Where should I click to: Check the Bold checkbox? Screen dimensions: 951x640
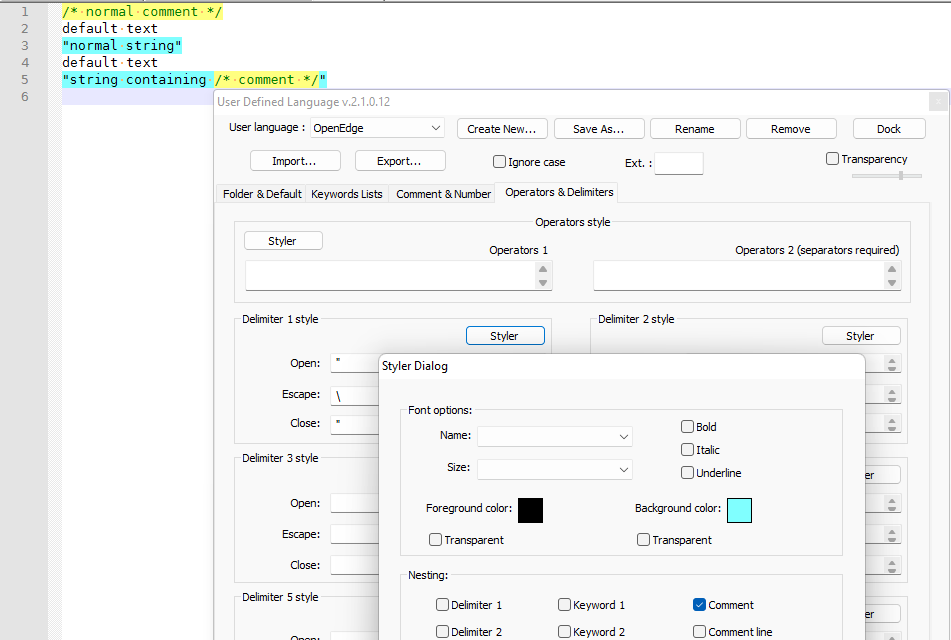pyautogui.click(x=687, y=426)
